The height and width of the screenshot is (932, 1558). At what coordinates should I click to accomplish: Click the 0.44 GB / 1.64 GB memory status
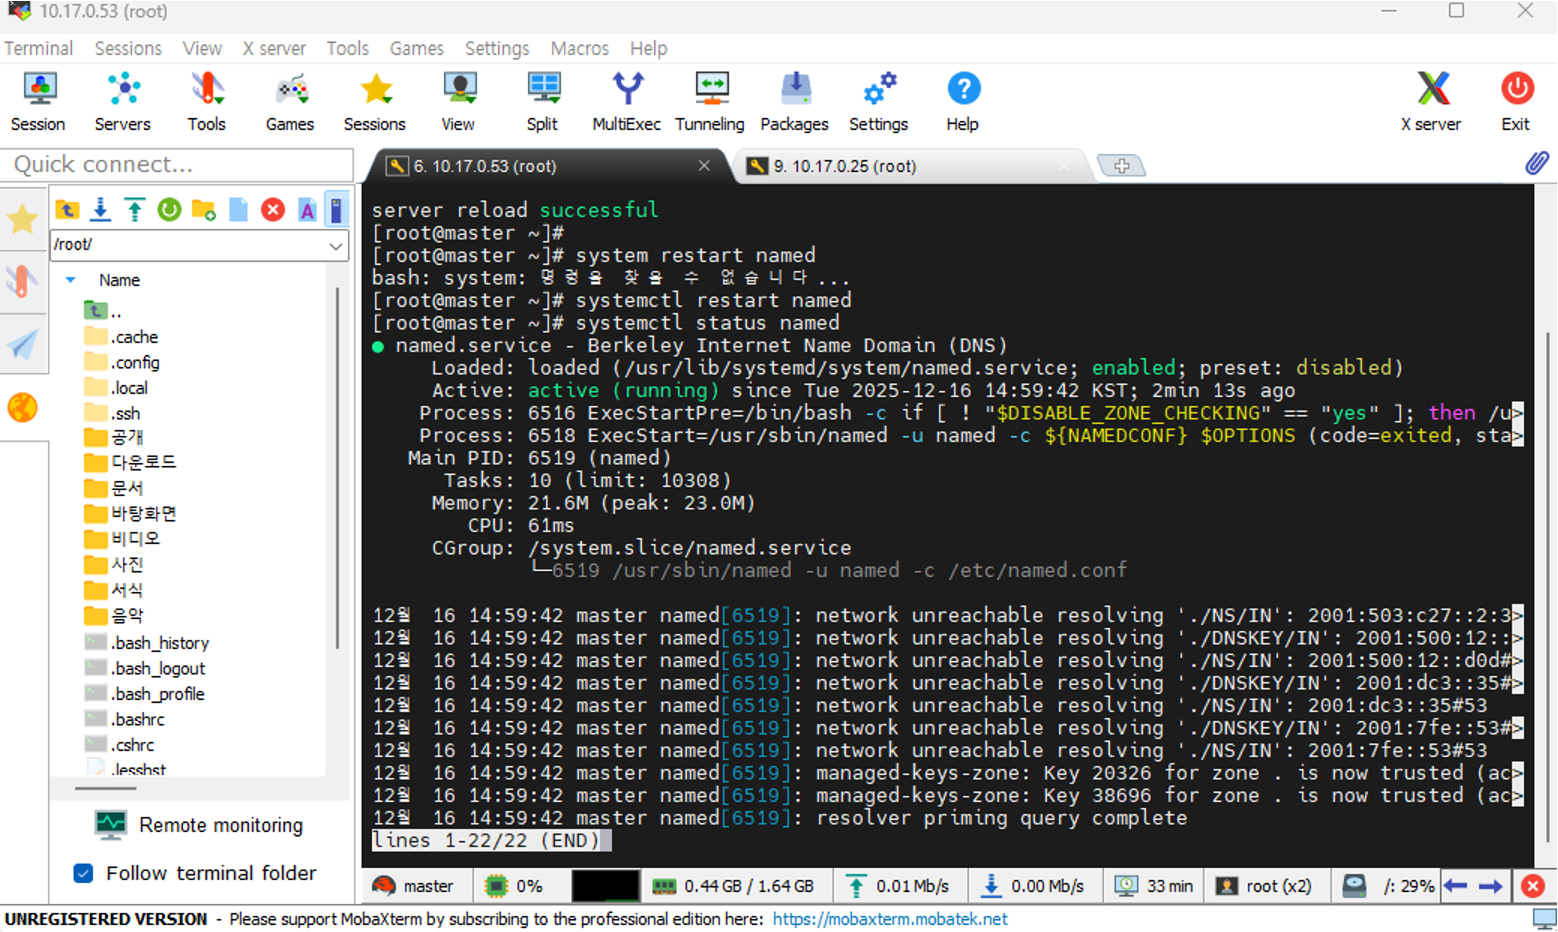point(733,886)
